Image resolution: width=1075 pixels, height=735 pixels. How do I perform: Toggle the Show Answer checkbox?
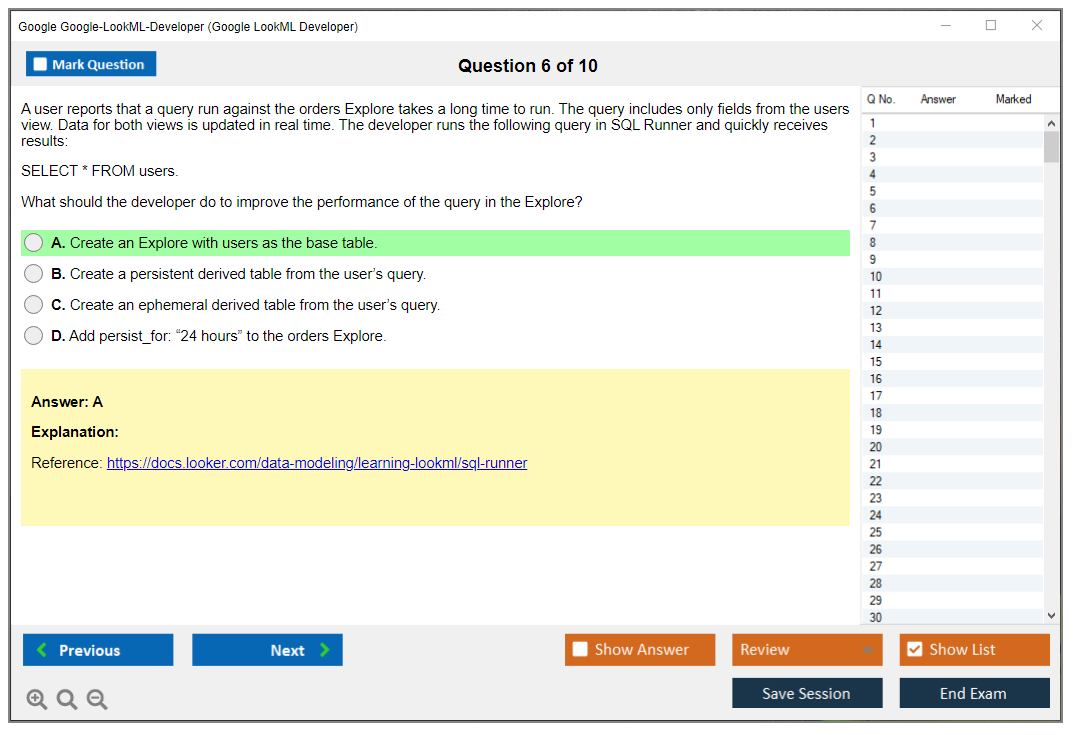click(581, 650)
